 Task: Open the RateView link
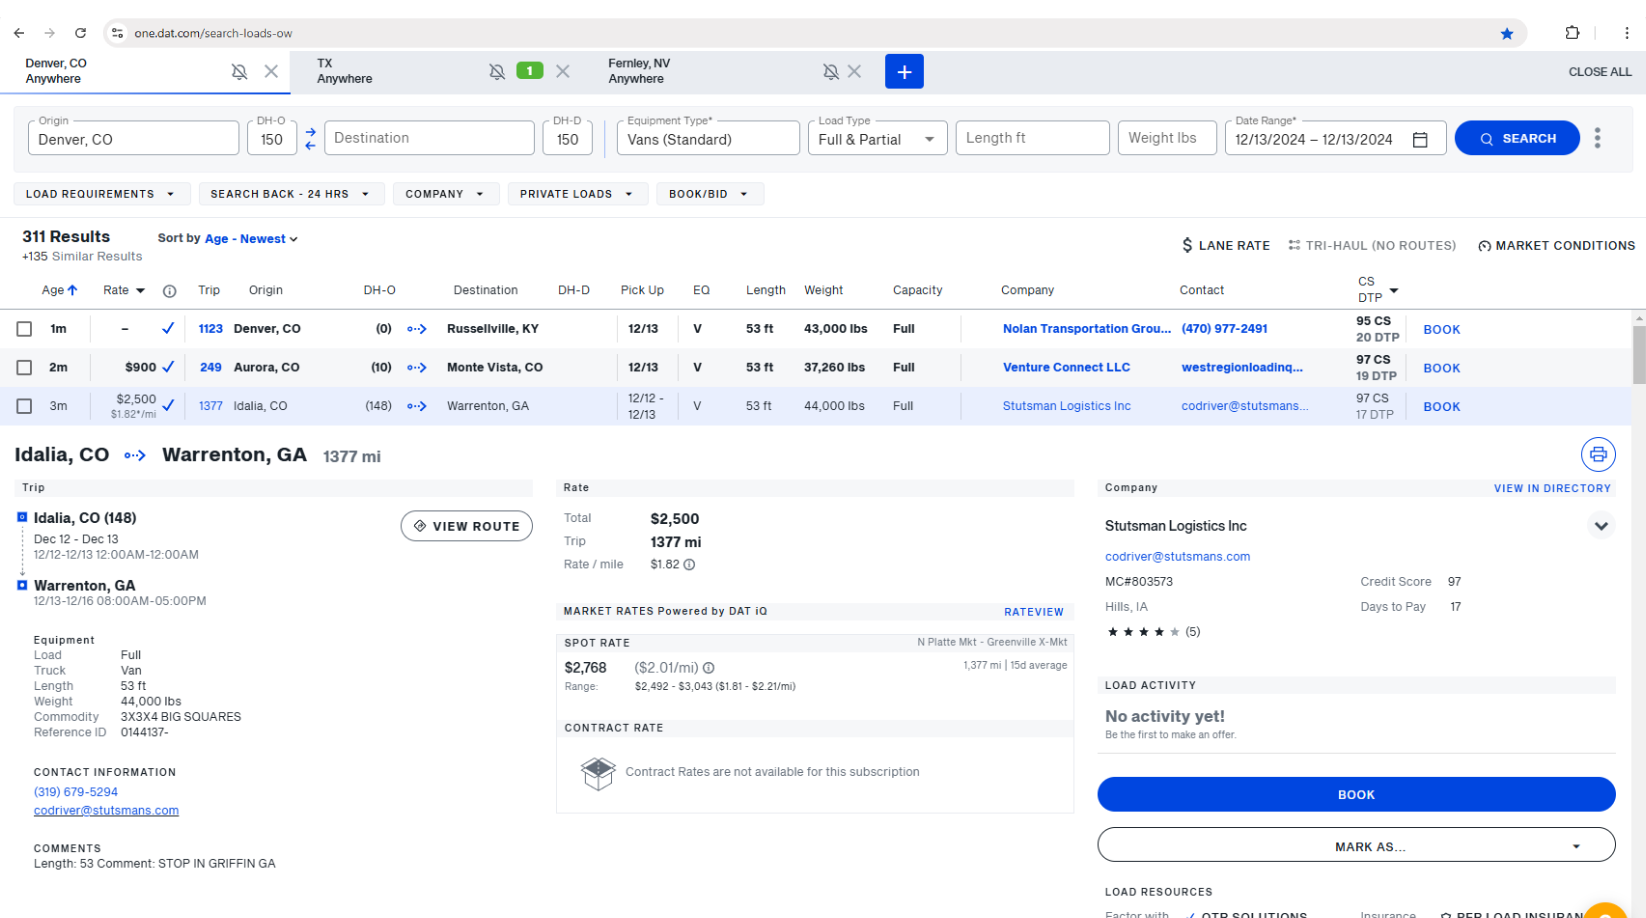[x=1033, y=612]
